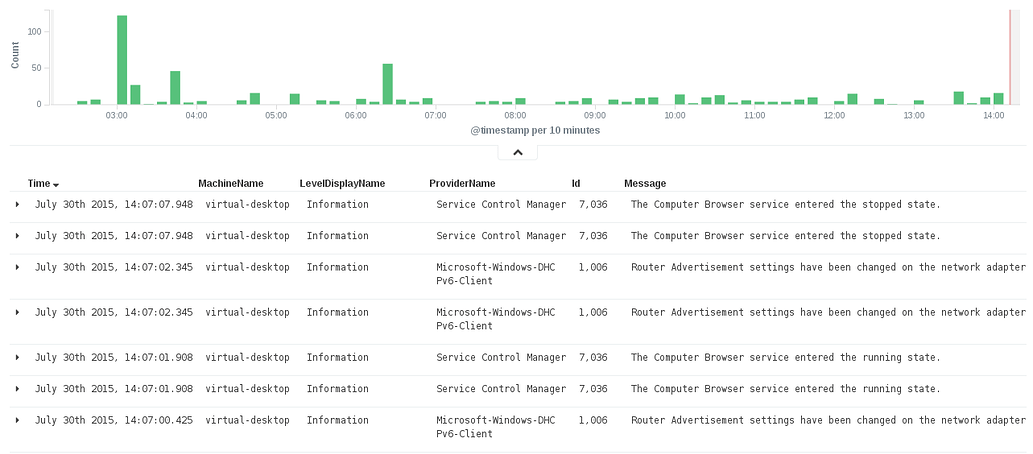The image size is (1033, 454).
Task: Collapse the histogram with the chevron button
Action: [517, 152]
